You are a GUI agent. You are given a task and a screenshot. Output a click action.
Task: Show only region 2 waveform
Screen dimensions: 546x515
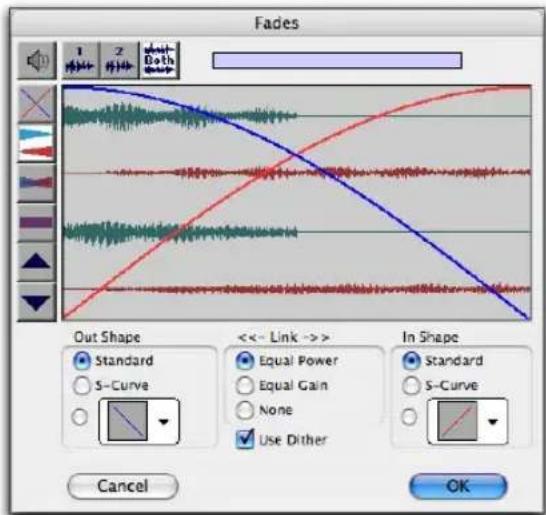click(120, 60)
